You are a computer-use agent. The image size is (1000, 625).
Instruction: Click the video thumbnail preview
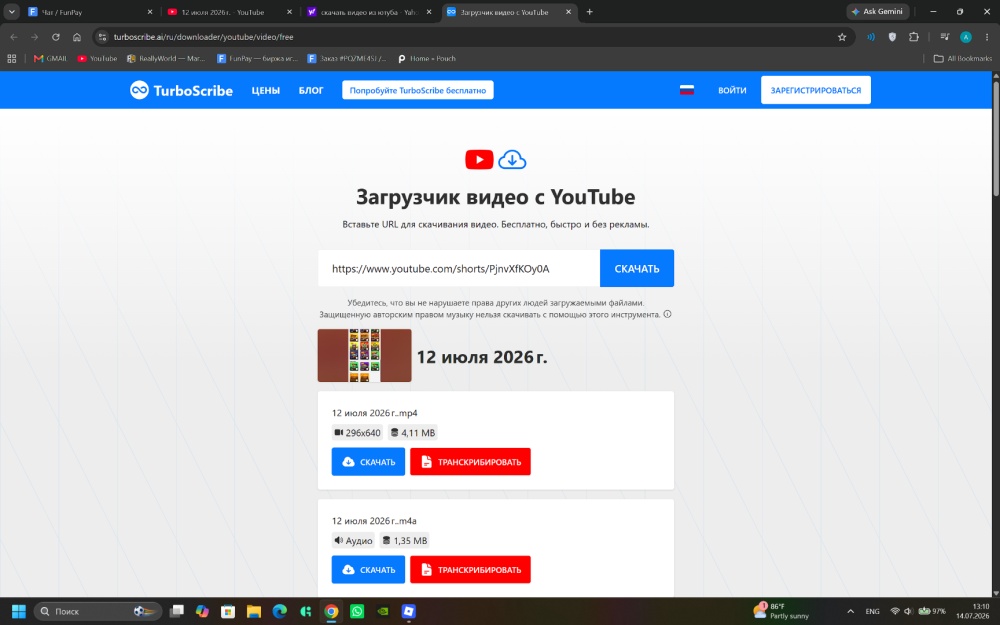[364, 355]
